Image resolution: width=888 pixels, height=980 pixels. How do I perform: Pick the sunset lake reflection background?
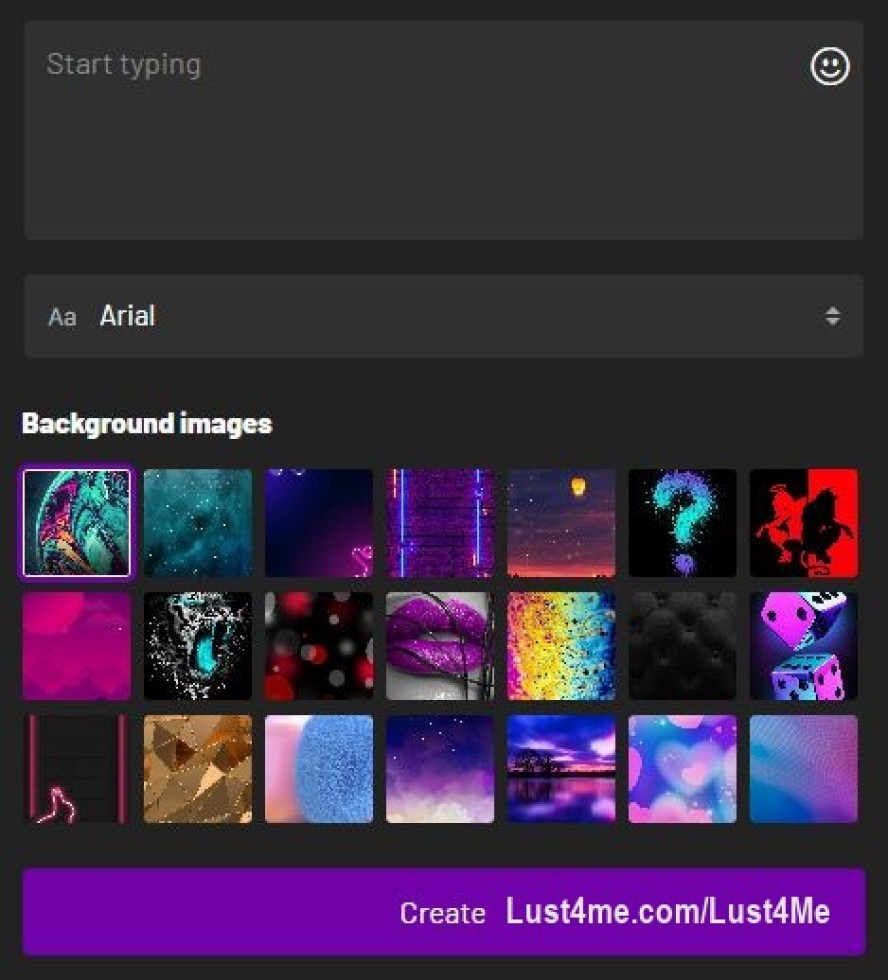coord(561,770)
